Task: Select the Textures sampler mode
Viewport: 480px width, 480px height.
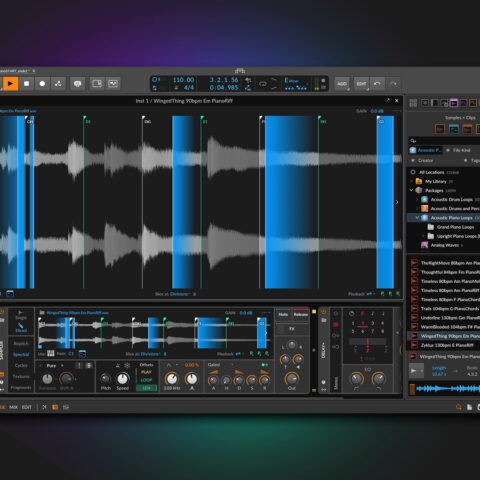Action: (x=21, y=376)
